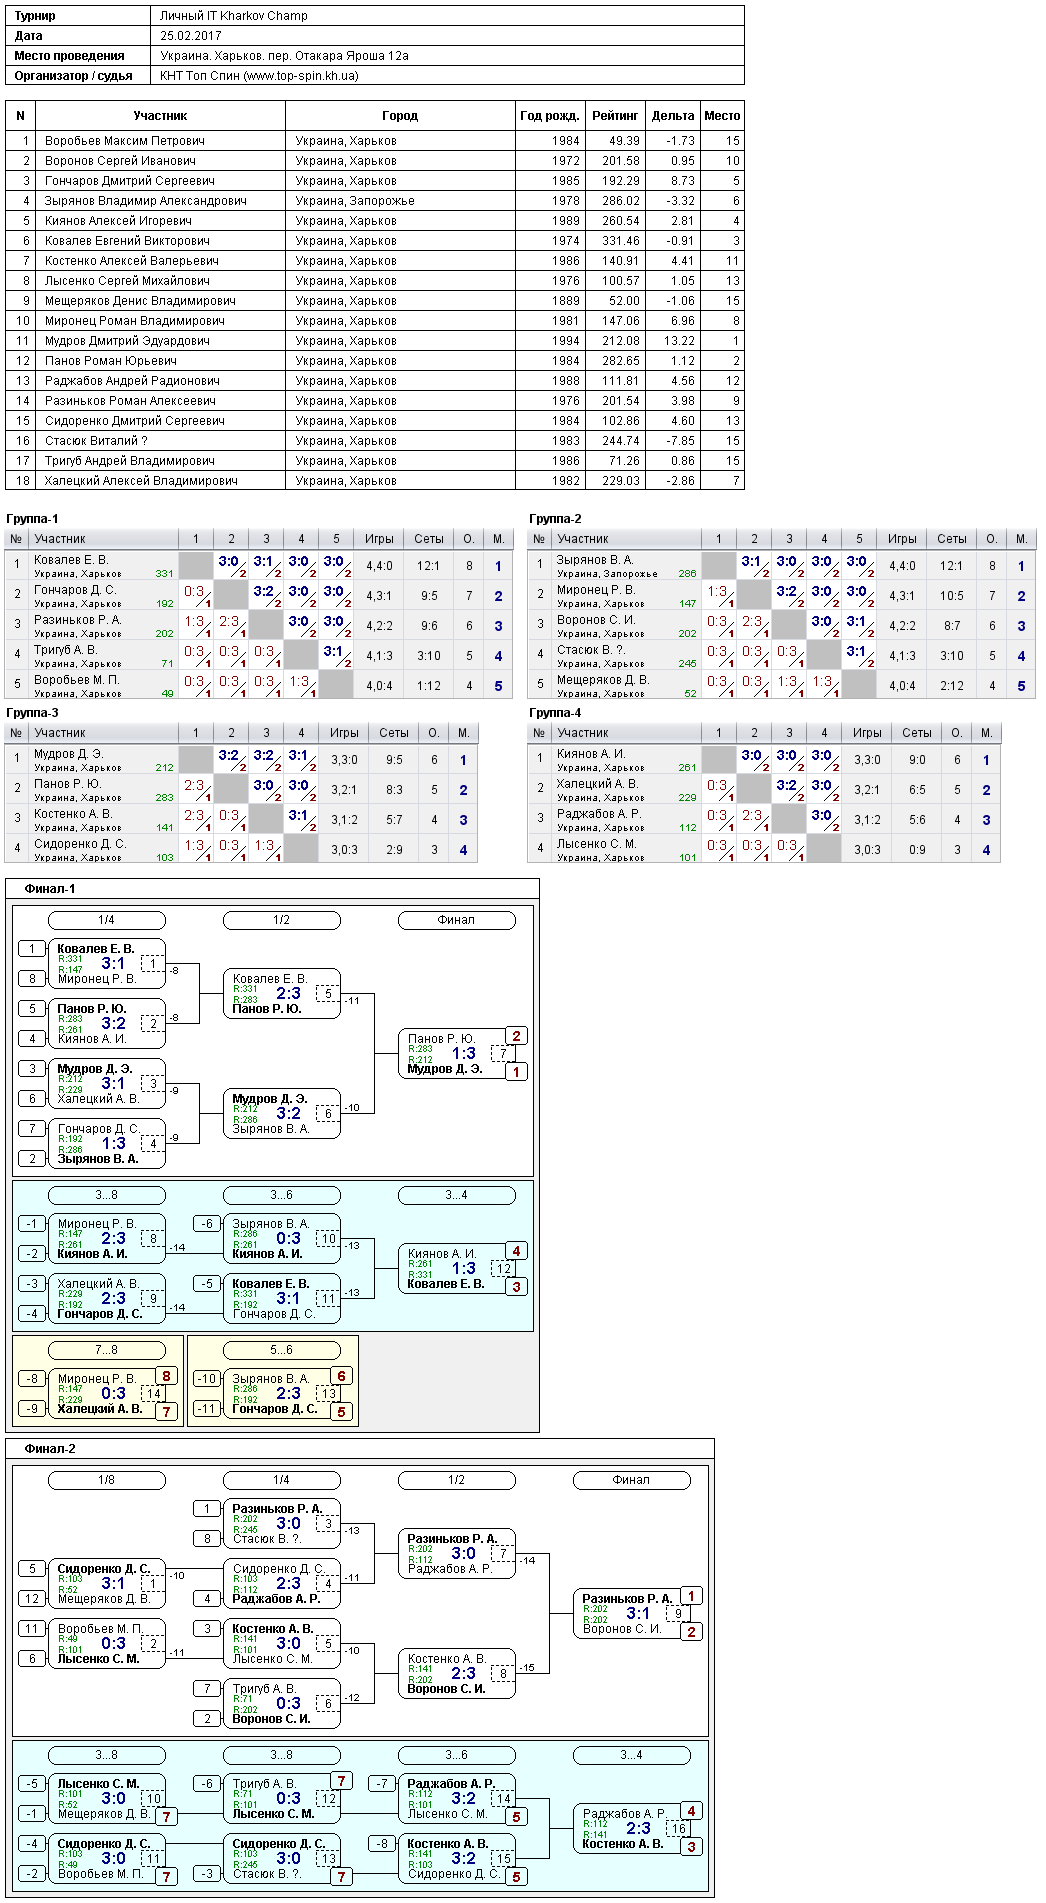
Task: Select the 5...6 stage label
Action: (282, 1350)
